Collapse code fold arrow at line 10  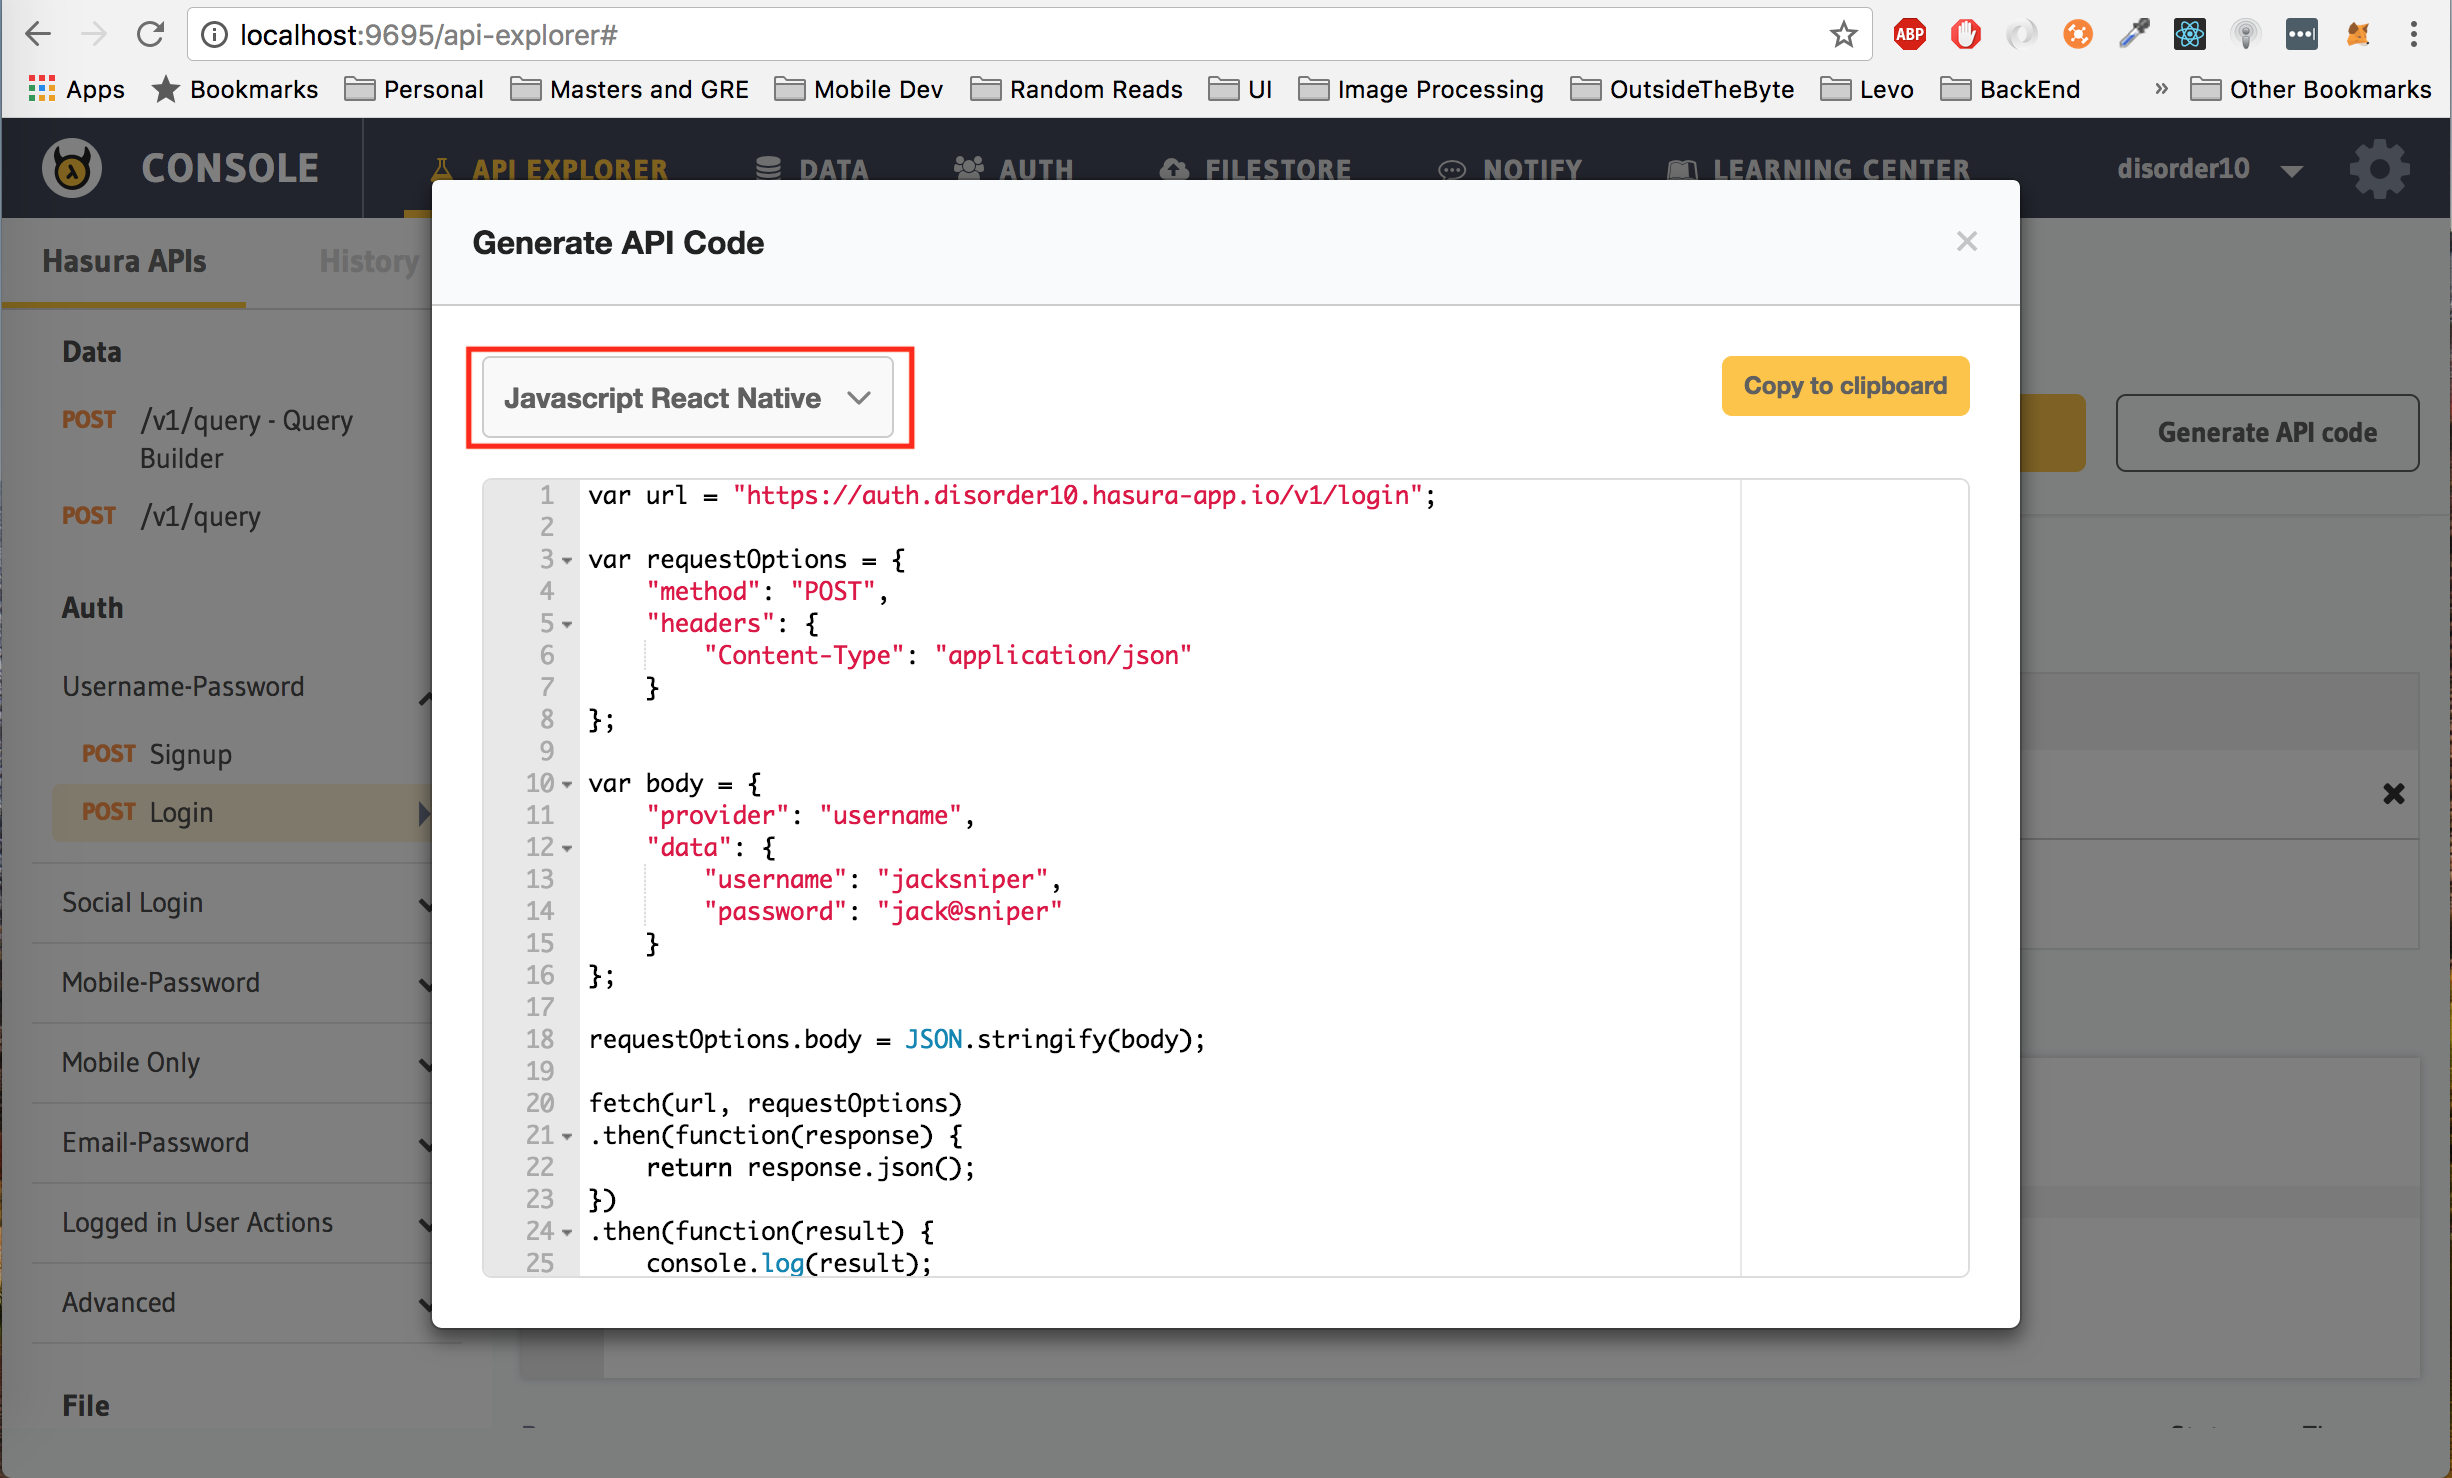[x=567, y=785]
